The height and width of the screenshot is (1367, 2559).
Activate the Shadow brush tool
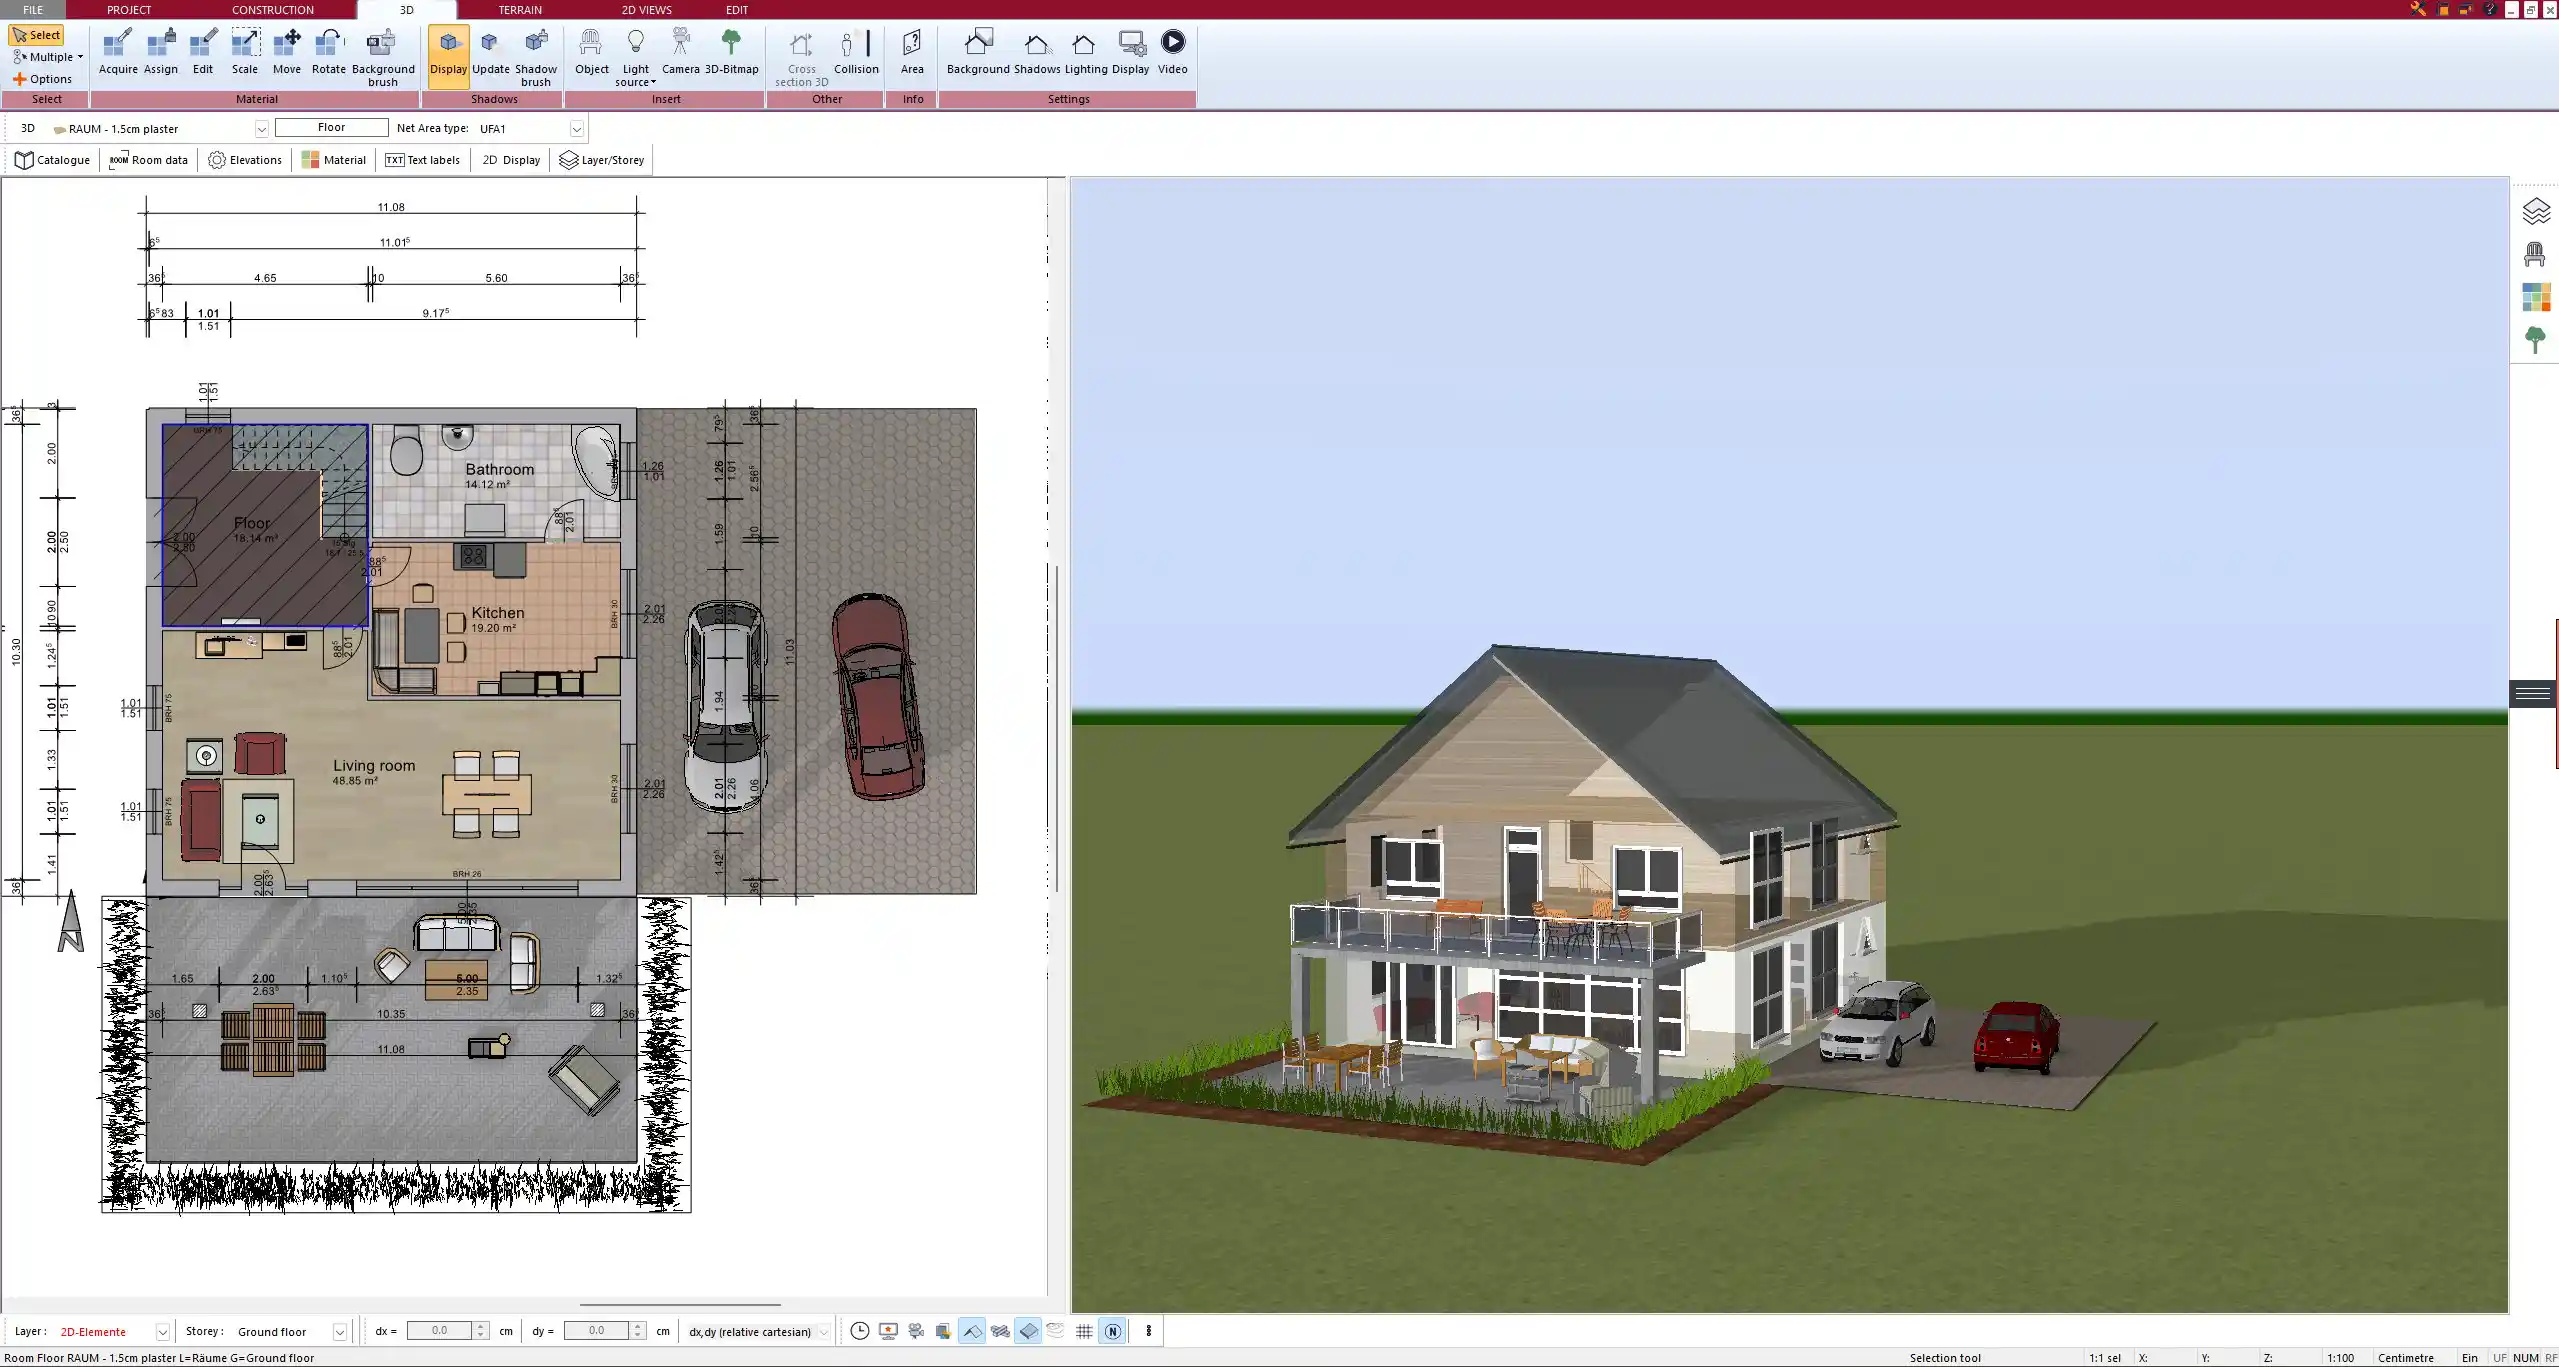535,55
